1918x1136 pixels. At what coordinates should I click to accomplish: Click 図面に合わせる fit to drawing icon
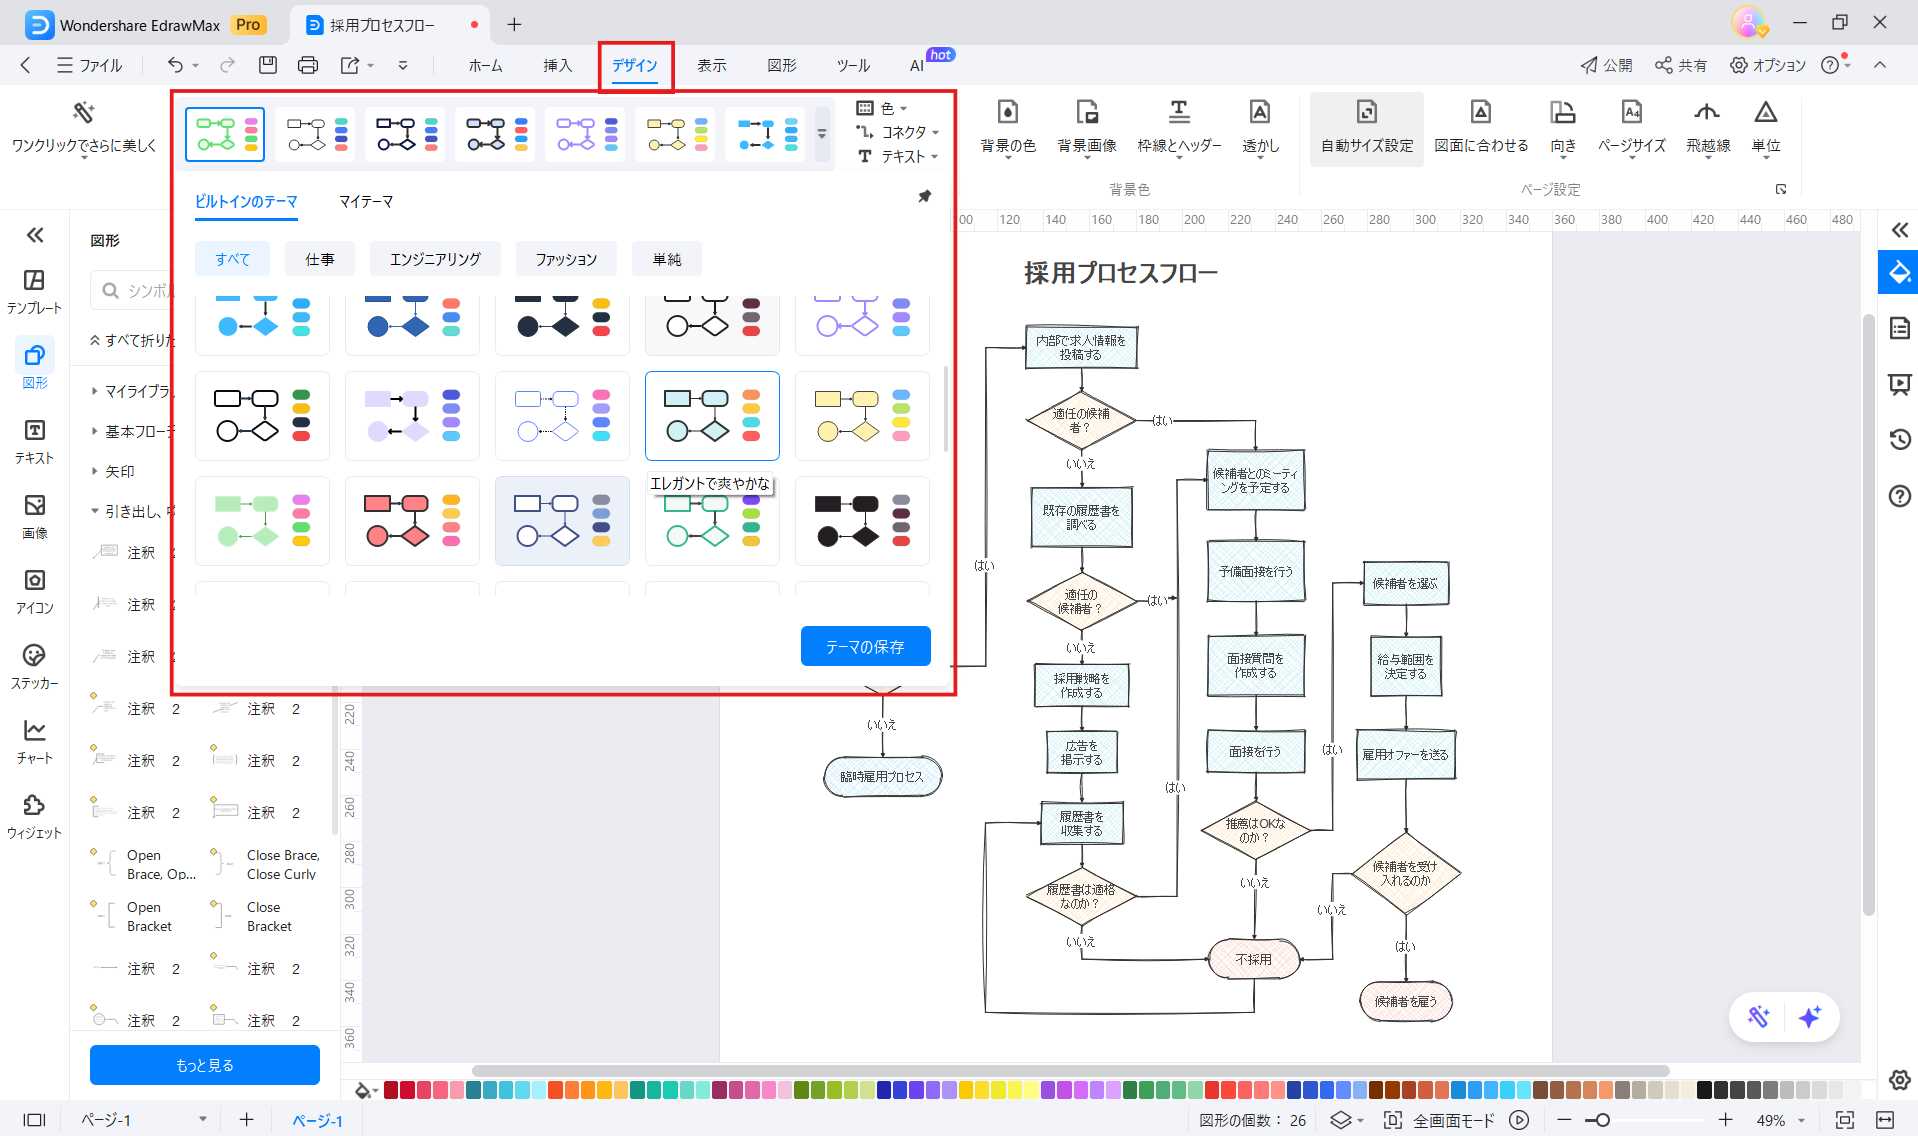click(x=1481, y=127)
